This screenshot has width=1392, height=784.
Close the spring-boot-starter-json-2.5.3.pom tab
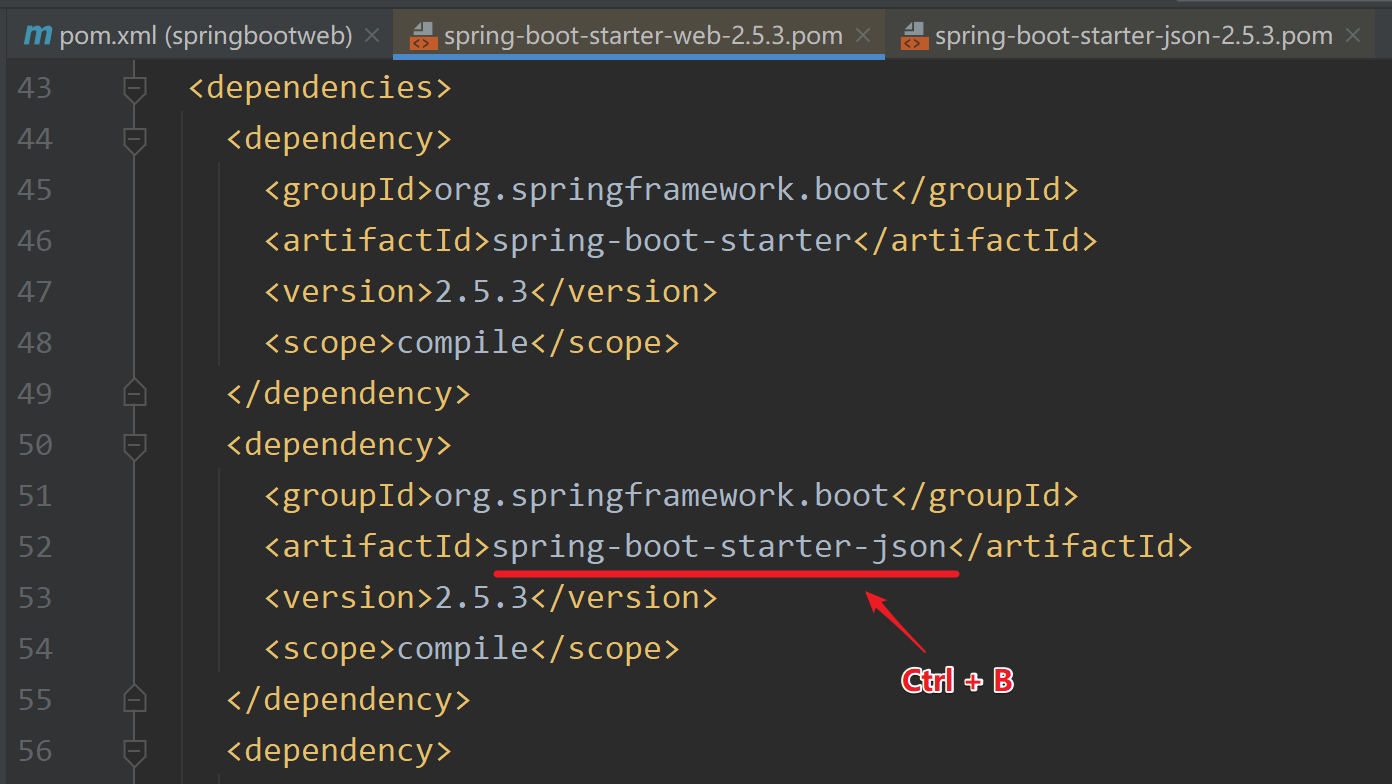pos(1353,36)
